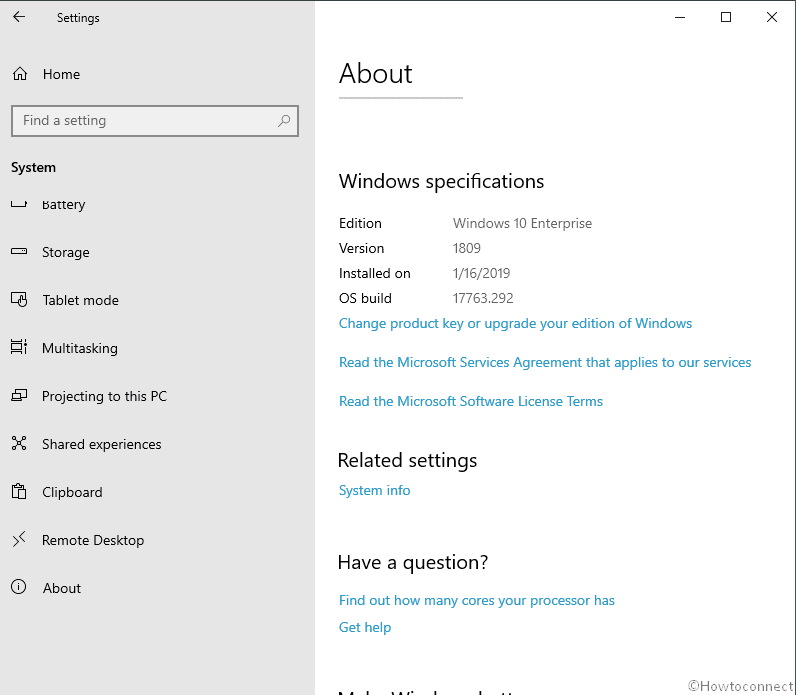Open Change product key or upgrade link

pos(515,323)
